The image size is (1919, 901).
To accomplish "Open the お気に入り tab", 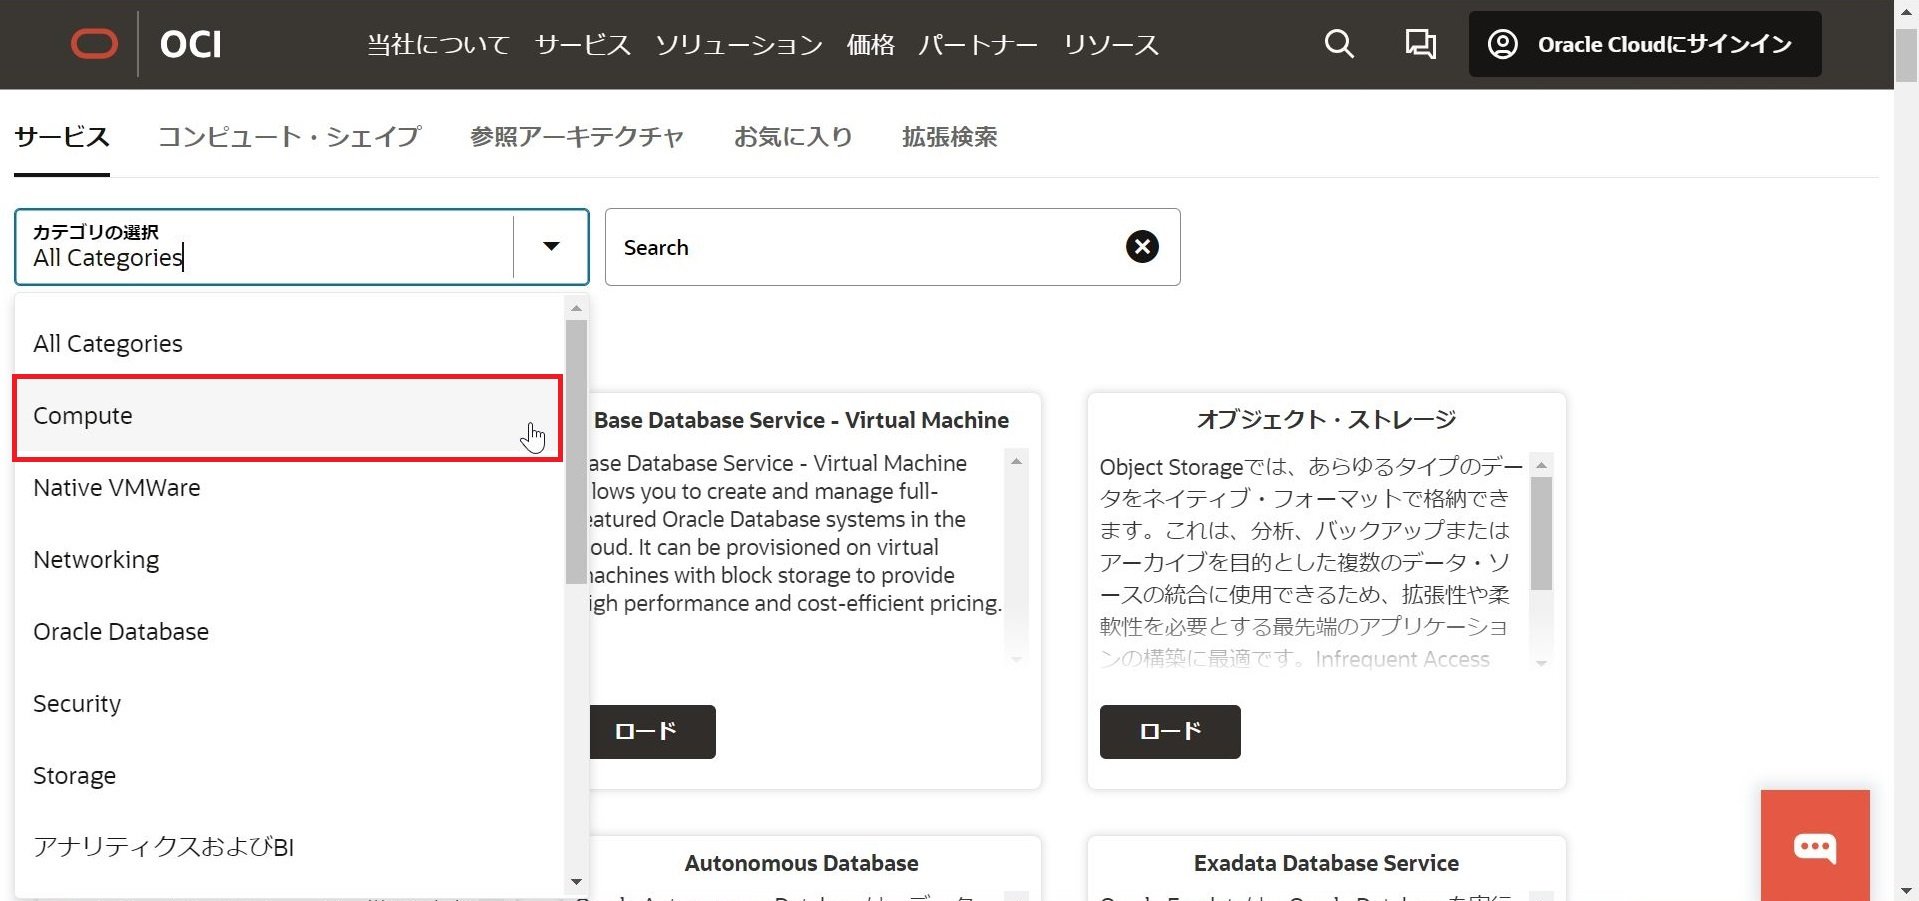I will [792, 137].
